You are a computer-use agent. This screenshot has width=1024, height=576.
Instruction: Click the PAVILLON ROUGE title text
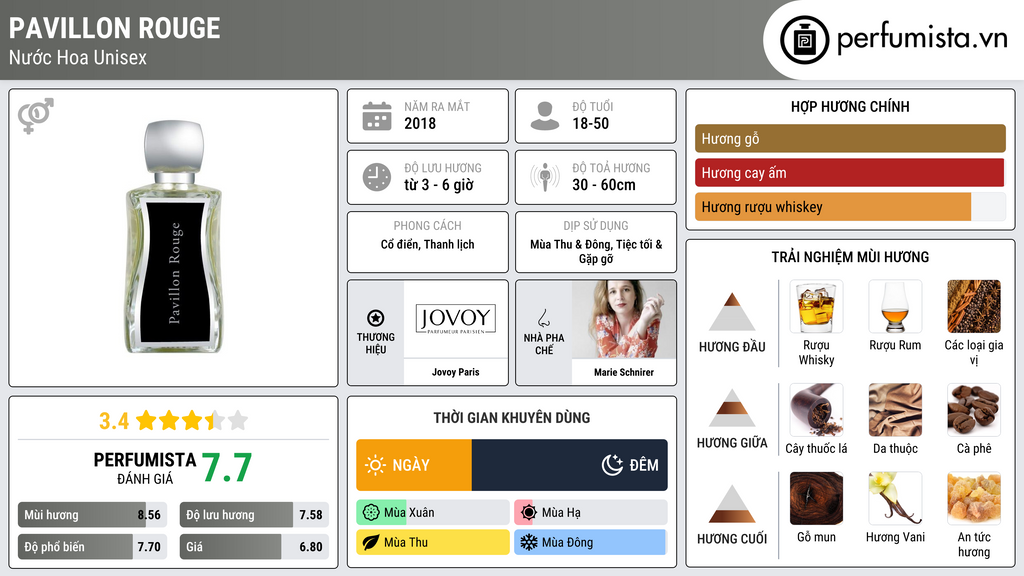(x=114, y=28)
